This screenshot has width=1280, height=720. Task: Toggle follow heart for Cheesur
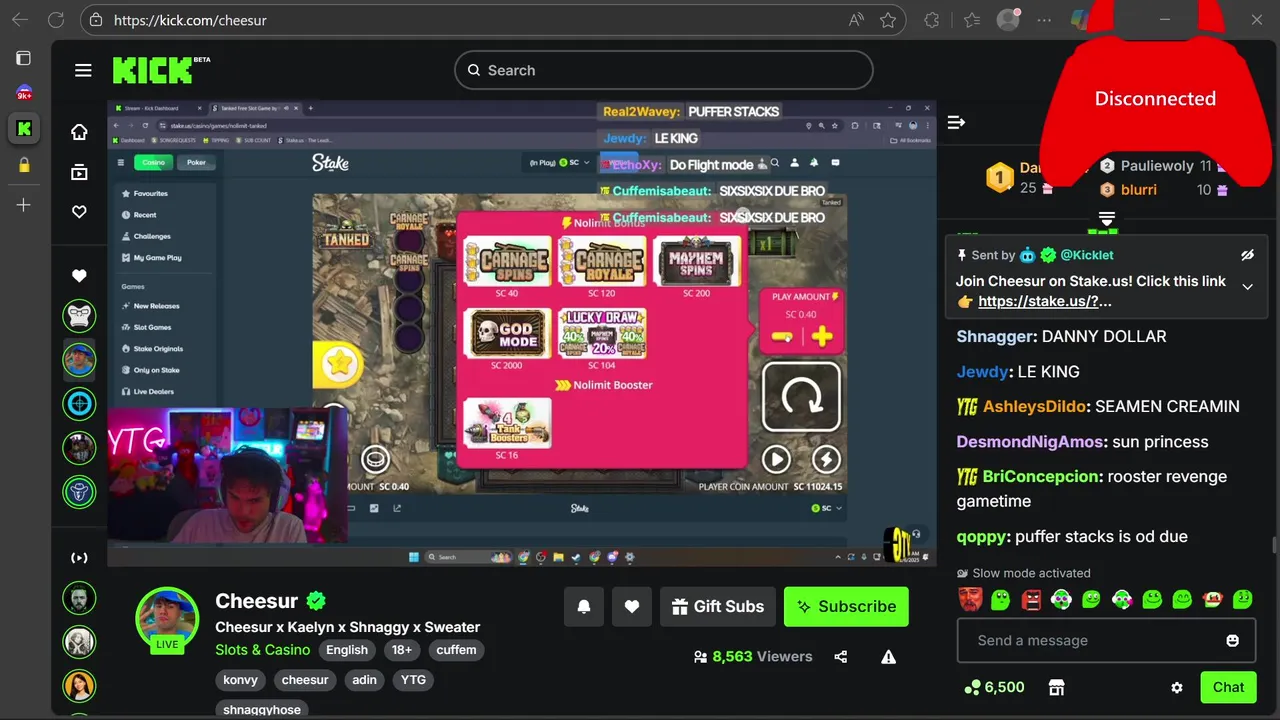632,606
